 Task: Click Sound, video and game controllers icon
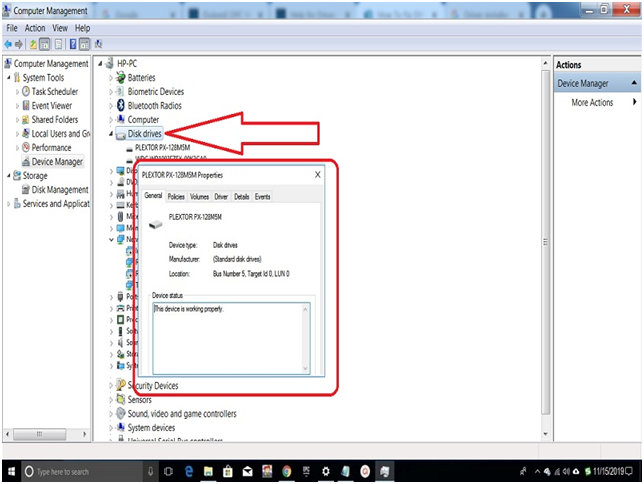pos(121,413)
